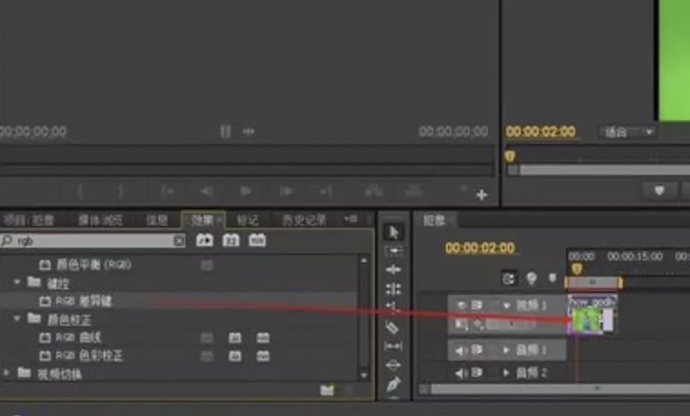Select the Slip tool
This screenshot has width=690, height=416.
tap(393, 346)
